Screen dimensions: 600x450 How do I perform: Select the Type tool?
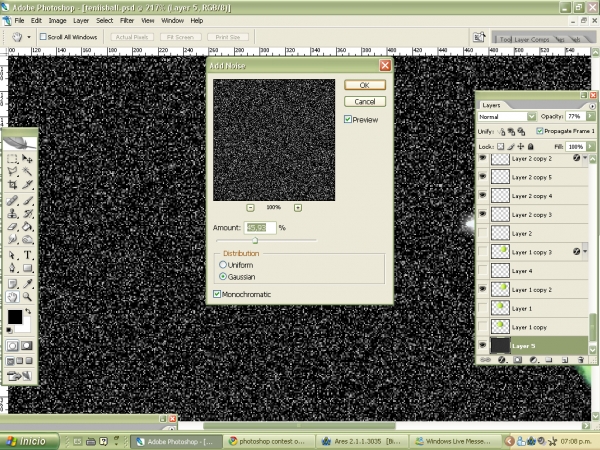tap(27, 255)
